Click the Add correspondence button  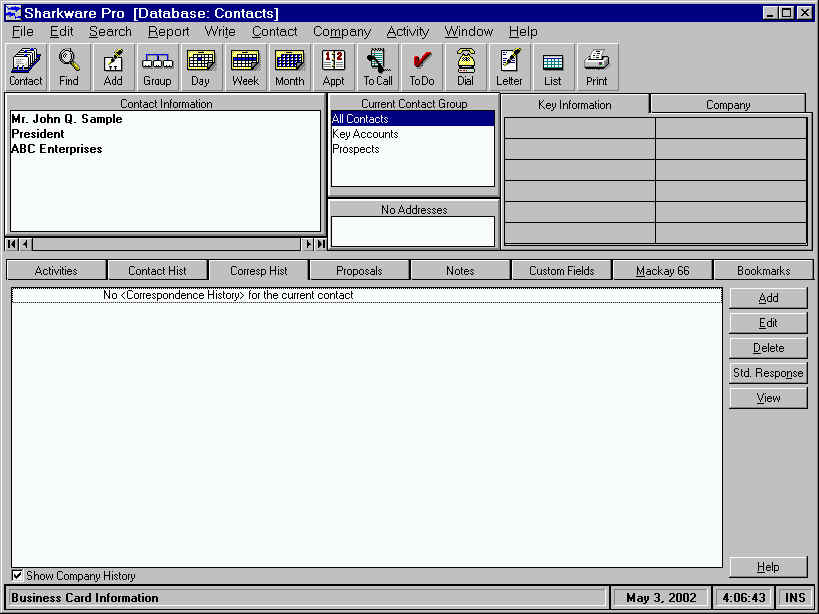[x=767, y=298]
